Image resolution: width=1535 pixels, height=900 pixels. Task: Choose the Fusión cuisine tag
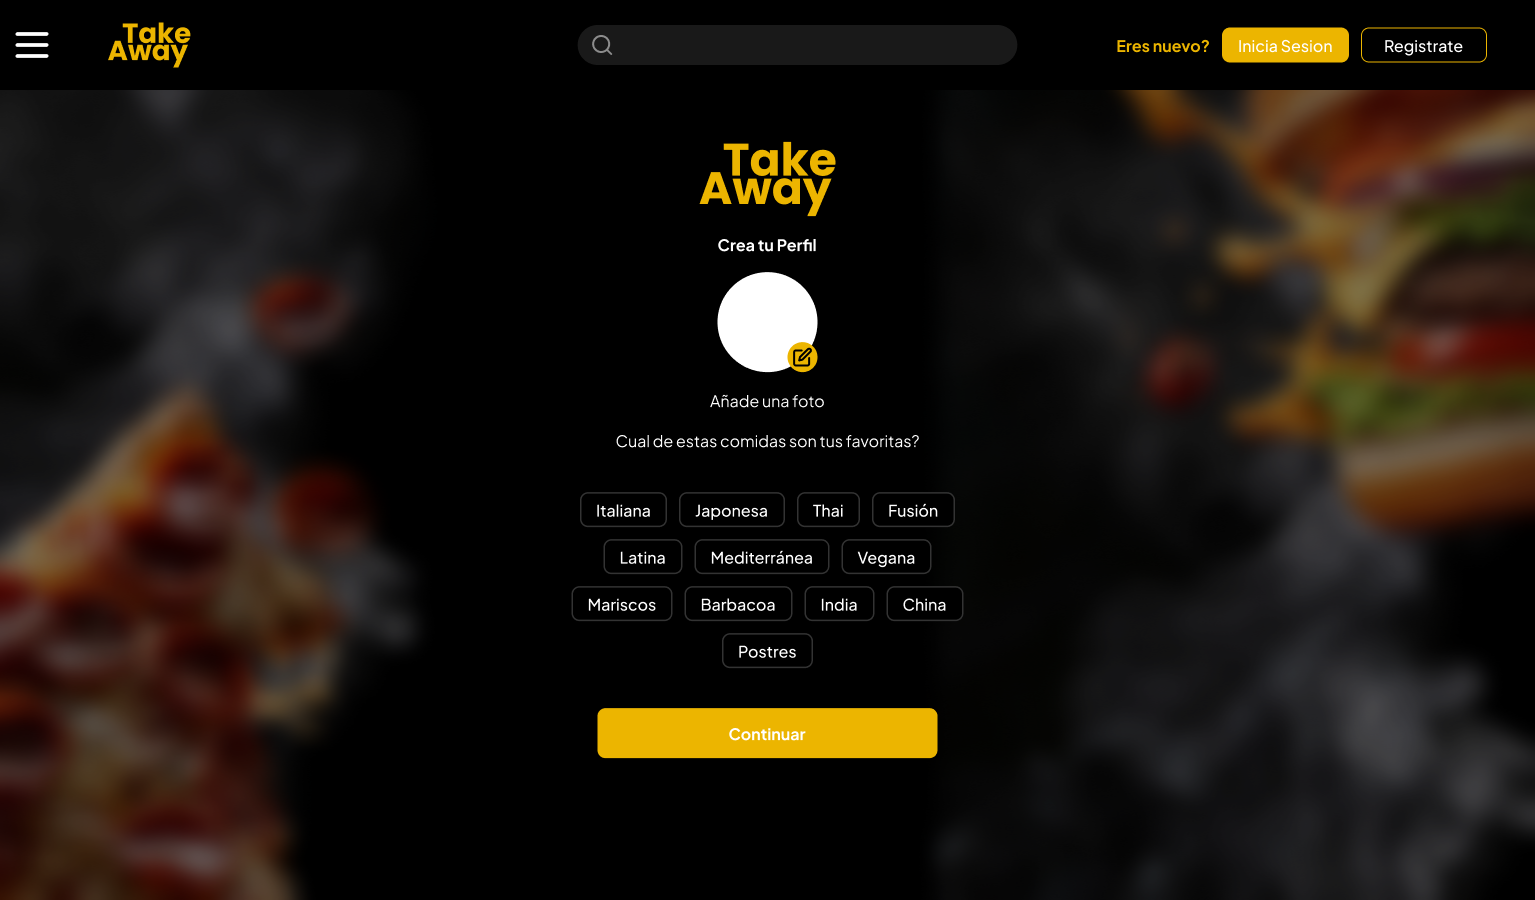[913, 510]
